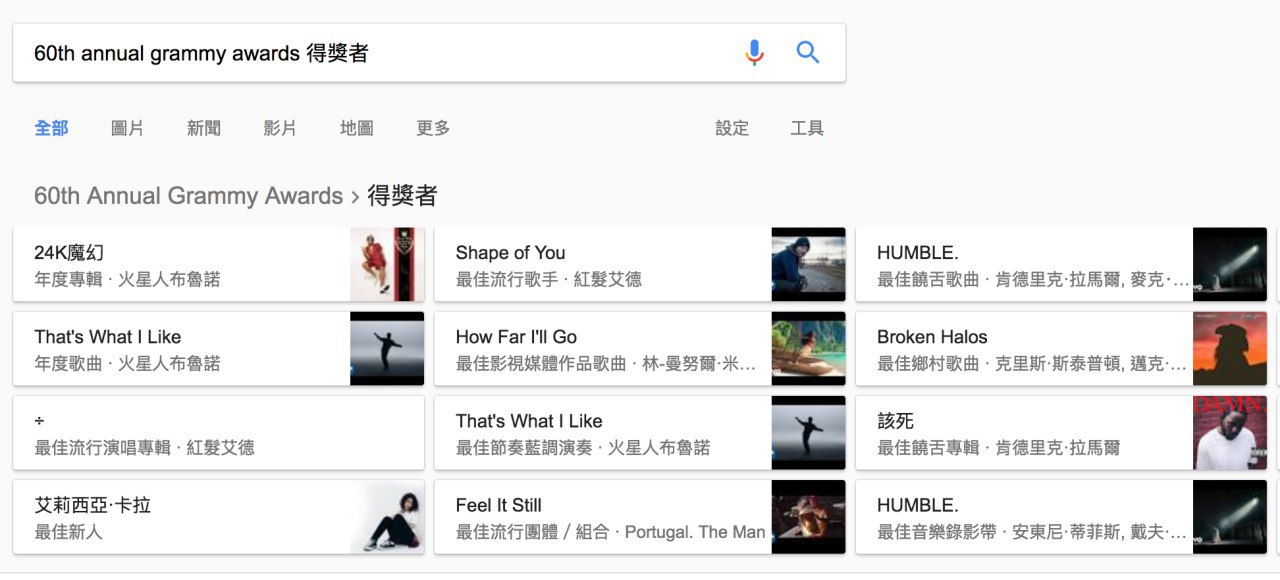This screenshot has height=580, width=1280.
Task: Switch to the 地圖 tab
Action: (357, 128)
